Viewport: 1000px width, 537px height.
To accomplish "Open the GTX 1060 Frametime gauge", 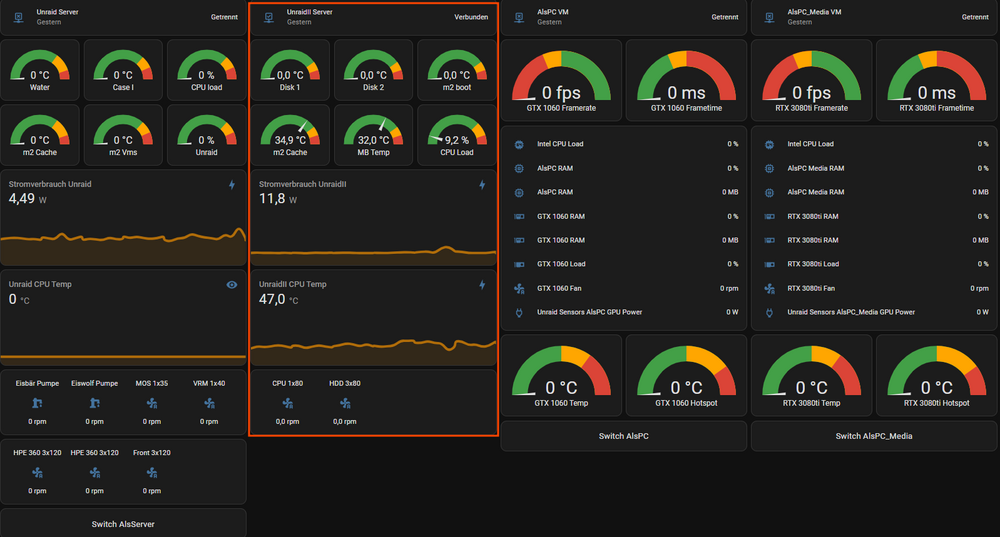I will [x=686, y=80].
